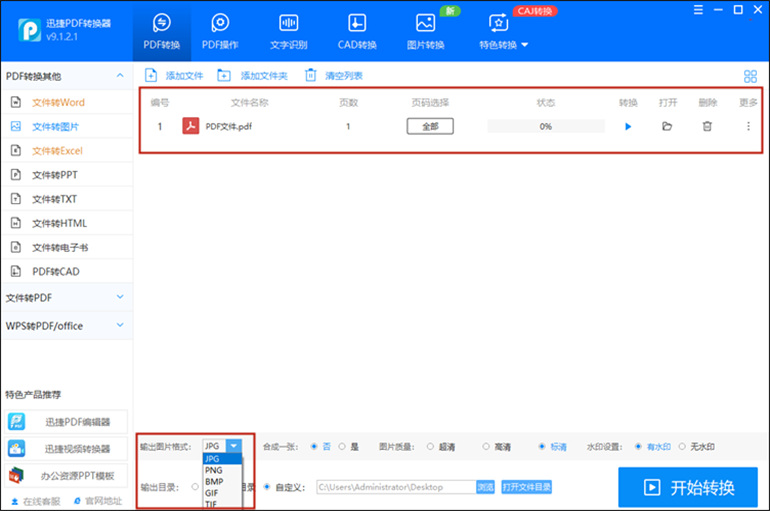Select 否 for 合成一张
This screenshot has height=511, width=770.
(x=314, y=447)
